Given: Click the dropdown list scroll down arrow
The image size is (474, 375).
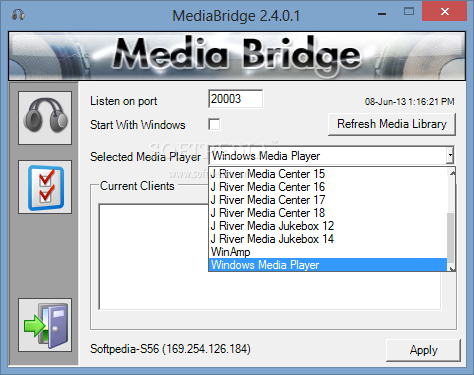Looking at the screenshot, I should [452, 268].
